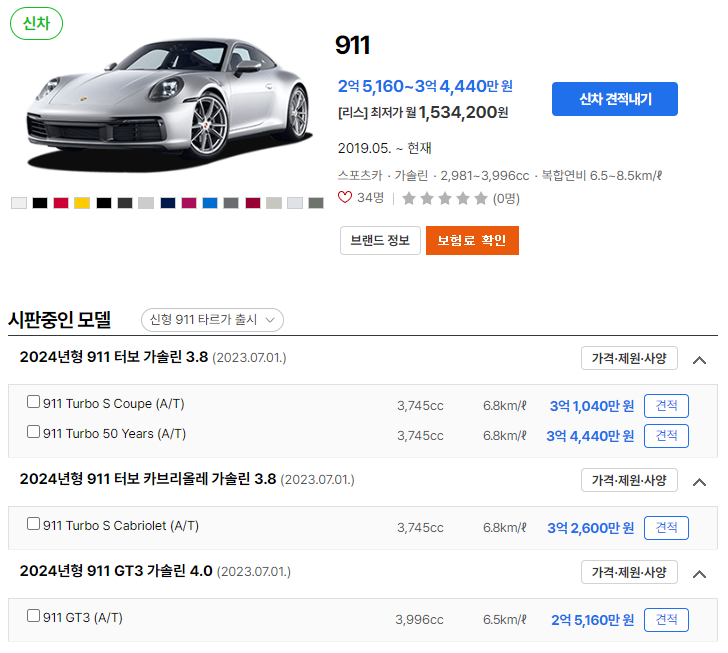728x653 pixels.
Task: Click the (0명) review count
Action: pyautogui.click(x=506, y=199)
